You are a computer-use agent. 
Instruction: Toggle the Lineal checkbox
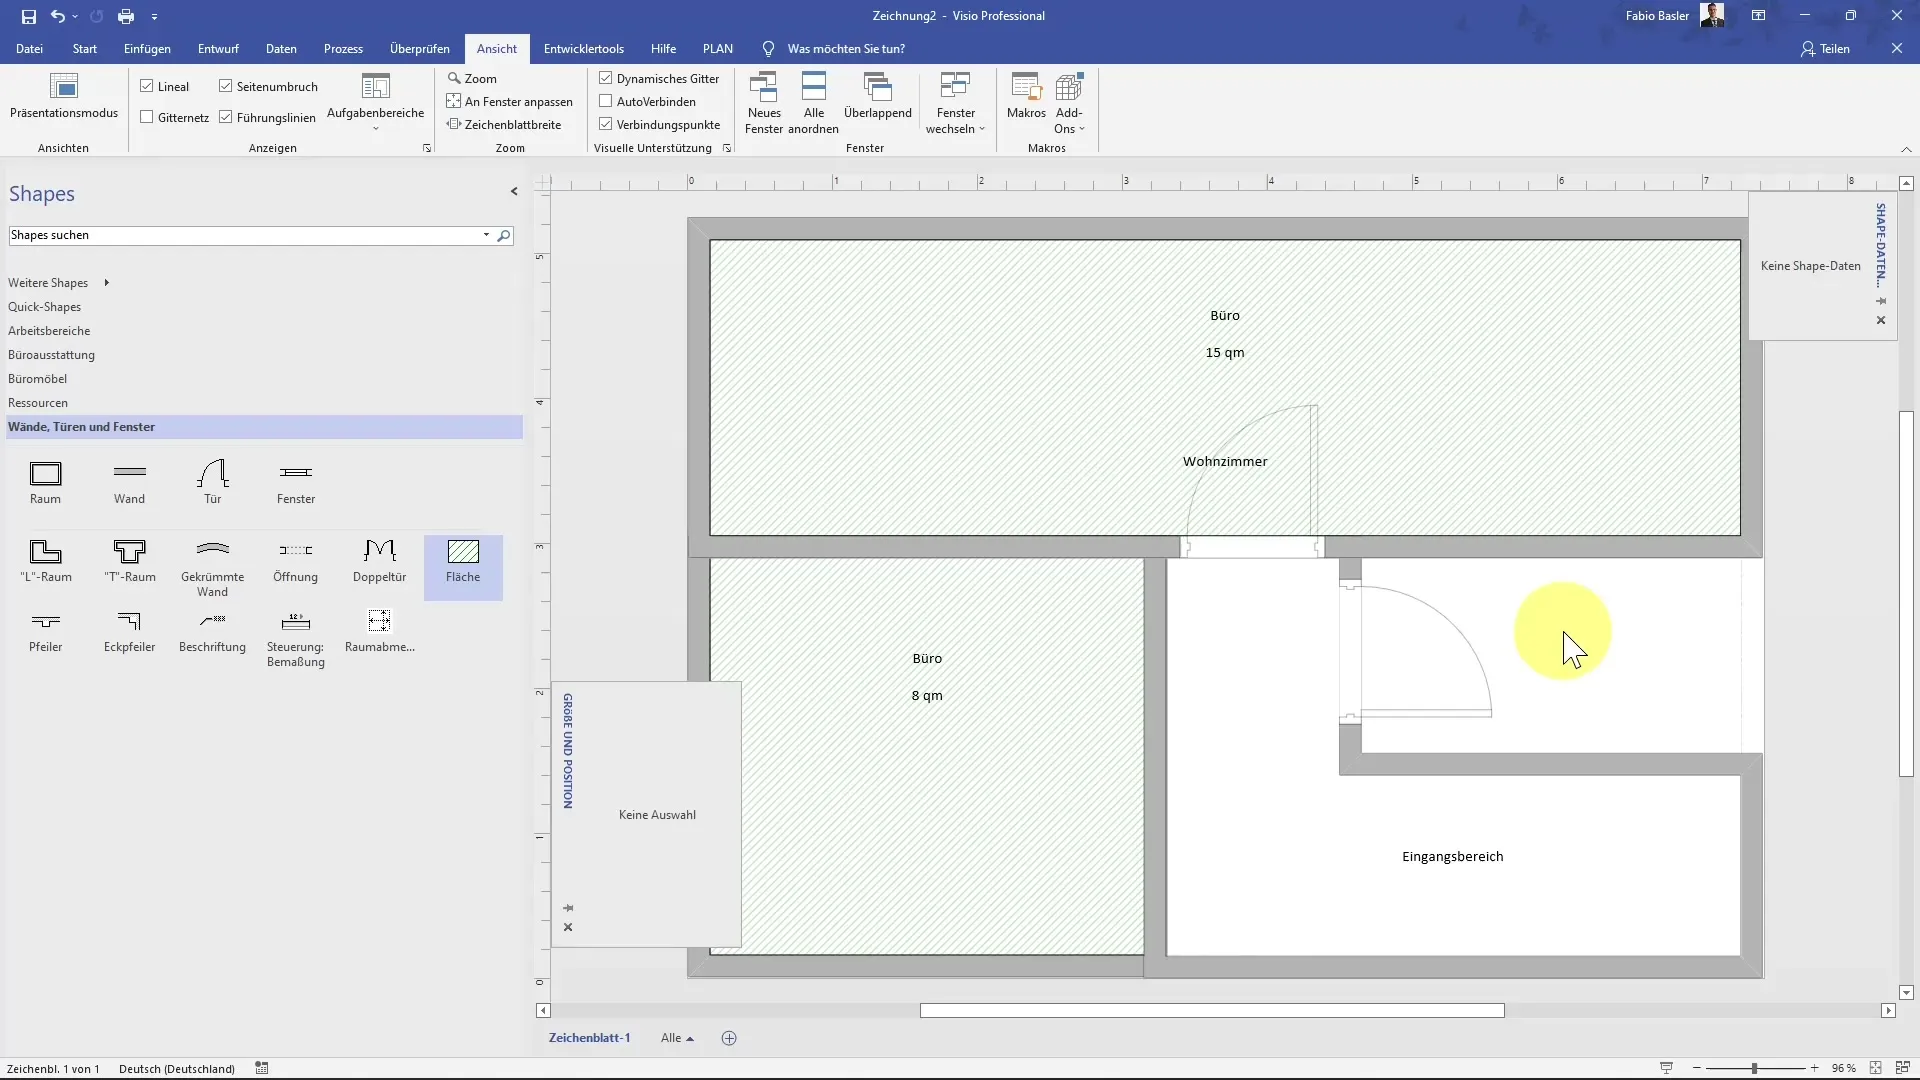pyautogui.click(x=147, y=86)
